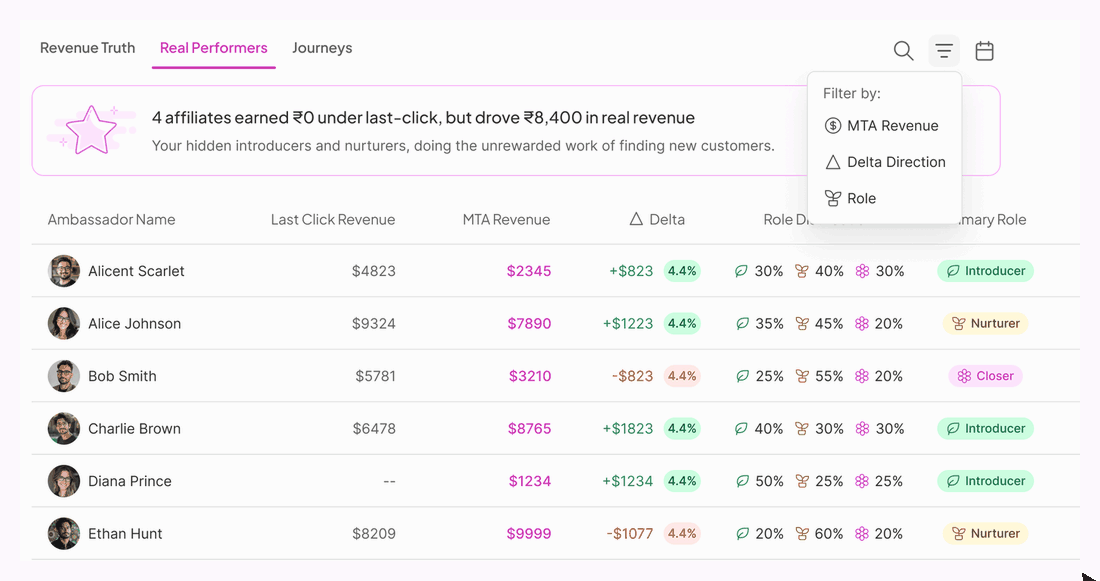Click the name Ethan Hunt

[x=125, y=534]
